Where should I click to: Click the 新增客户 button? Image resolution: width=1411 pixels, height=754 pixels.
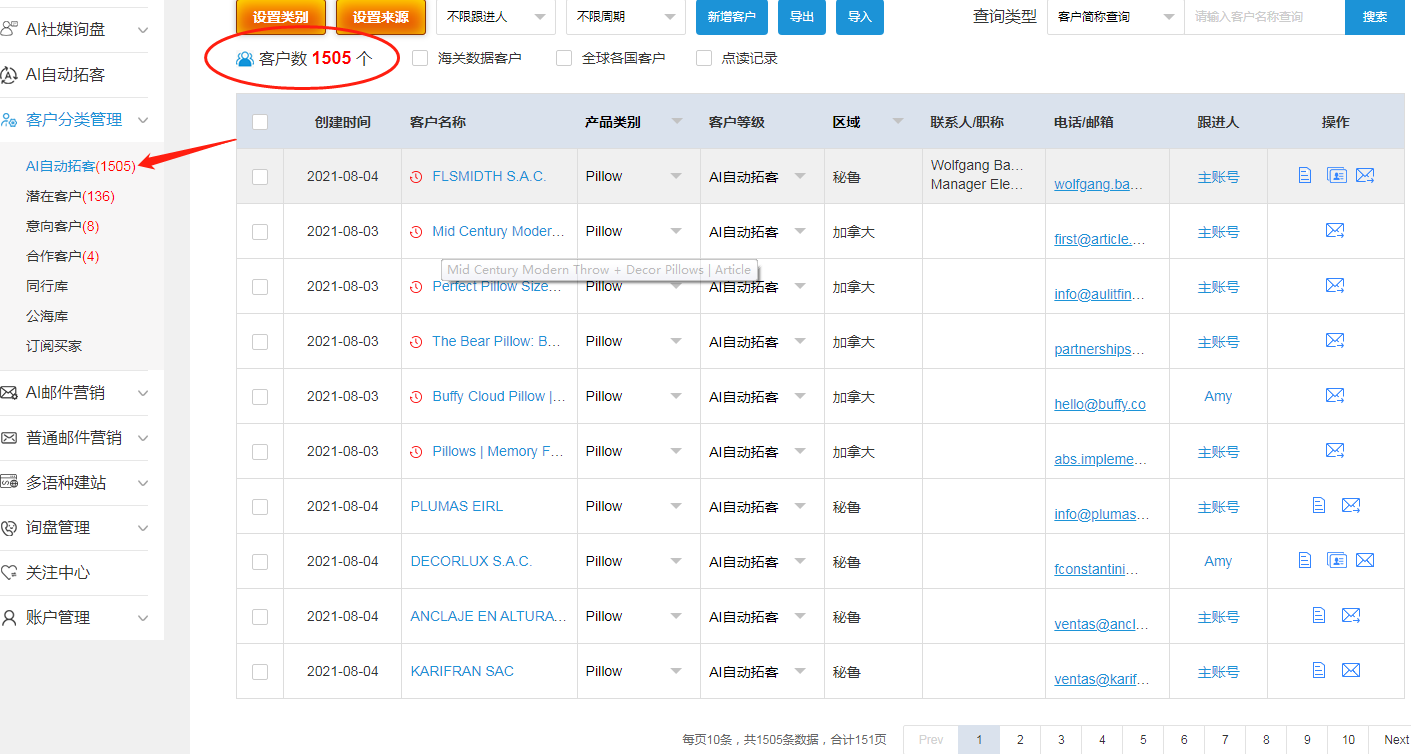pyautogui.click(x=732, y=17)
